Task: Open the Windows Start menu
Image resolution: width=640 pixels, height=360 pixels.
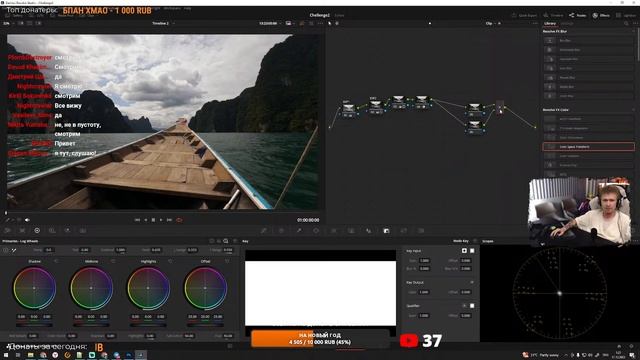Action: pyautogui.click(x=6, y=355)
